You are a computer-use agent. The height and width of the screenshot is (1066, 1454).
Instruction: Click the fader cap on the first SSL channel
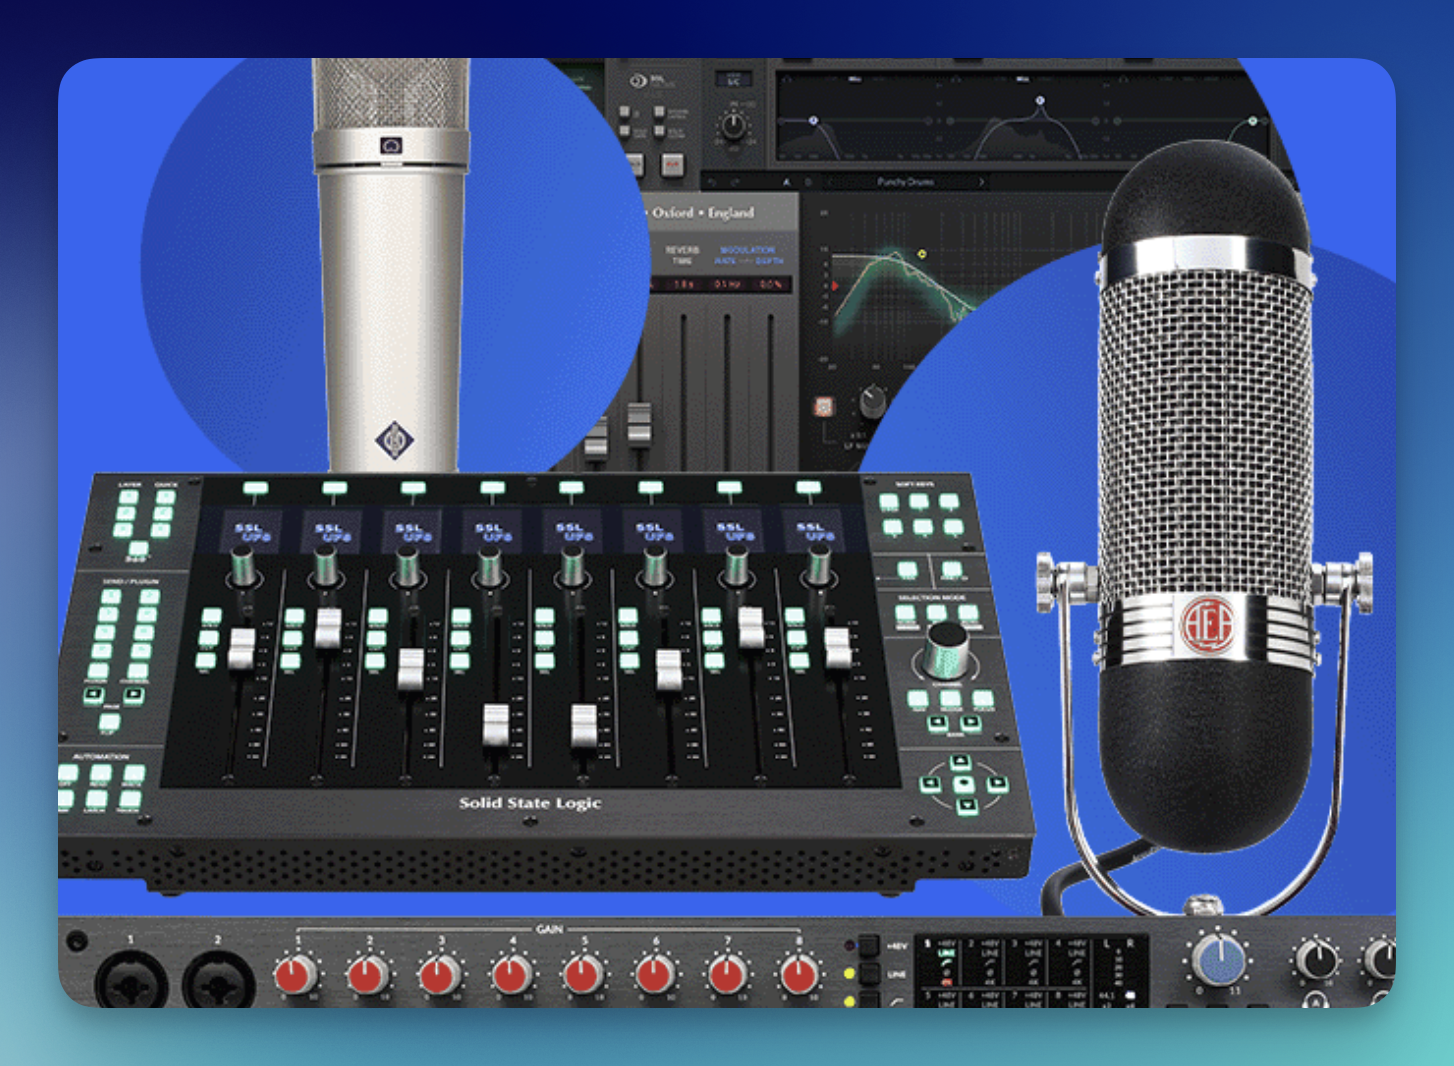241,649
